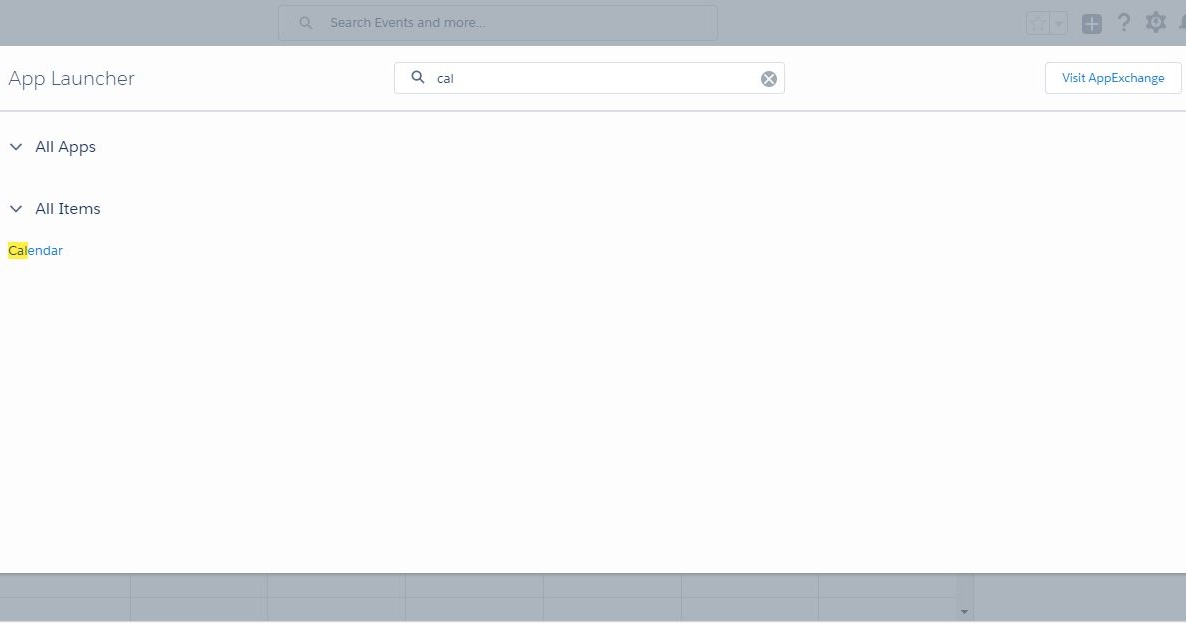The image size is (1186, 623).
Task: Click the Visit AppExchange button
Action: point(1113,77)
